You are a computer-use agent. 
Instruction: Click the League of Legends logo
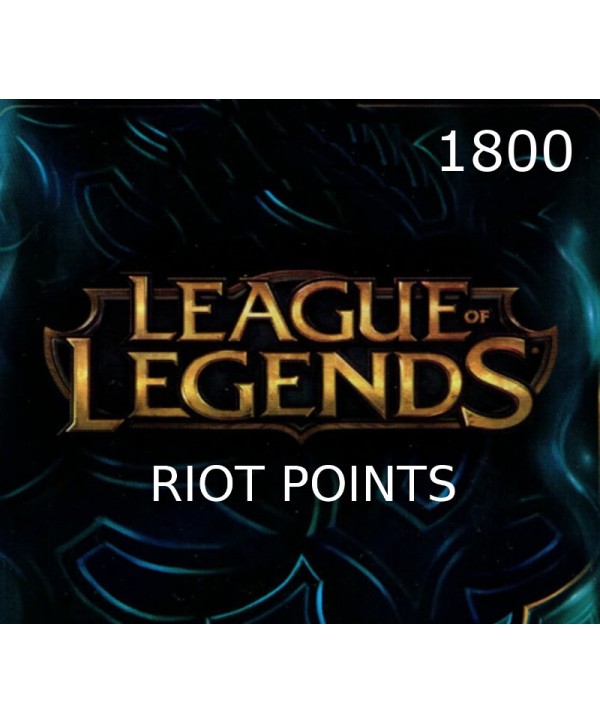(x=301, y=355)
